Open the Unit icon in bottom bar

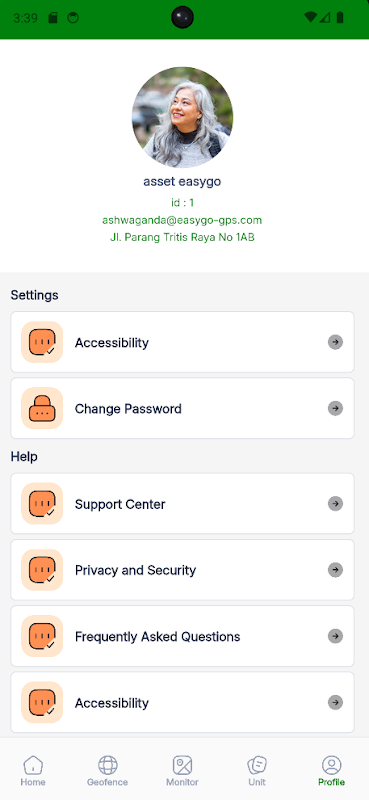pos(257,765)
